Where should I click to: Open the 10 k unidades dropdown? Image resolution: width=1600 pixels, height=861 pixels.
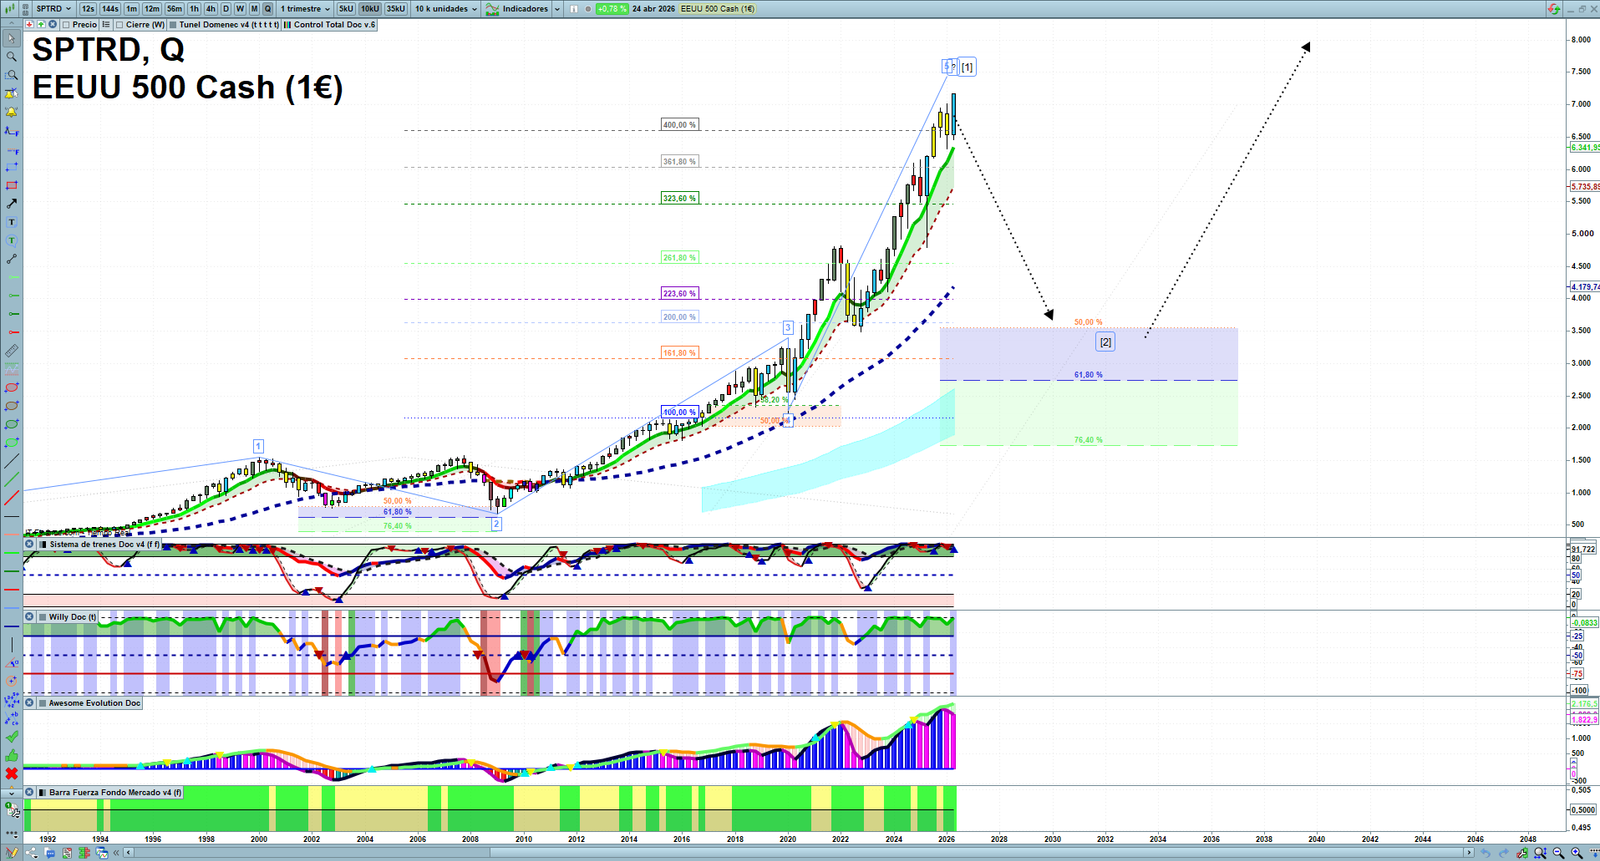446,9
